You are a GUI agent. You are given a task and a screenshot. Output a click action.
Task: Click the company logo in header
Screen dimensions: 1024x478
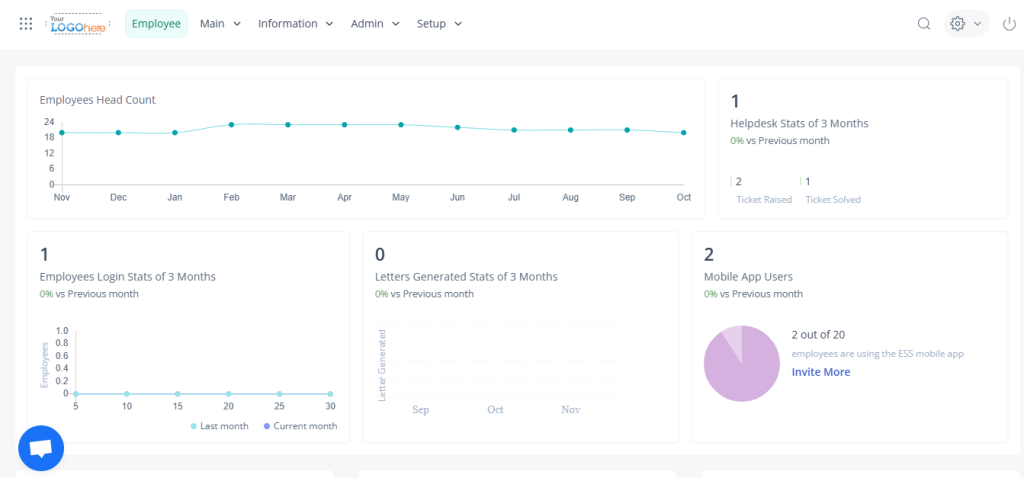click(x=77, y=24)
